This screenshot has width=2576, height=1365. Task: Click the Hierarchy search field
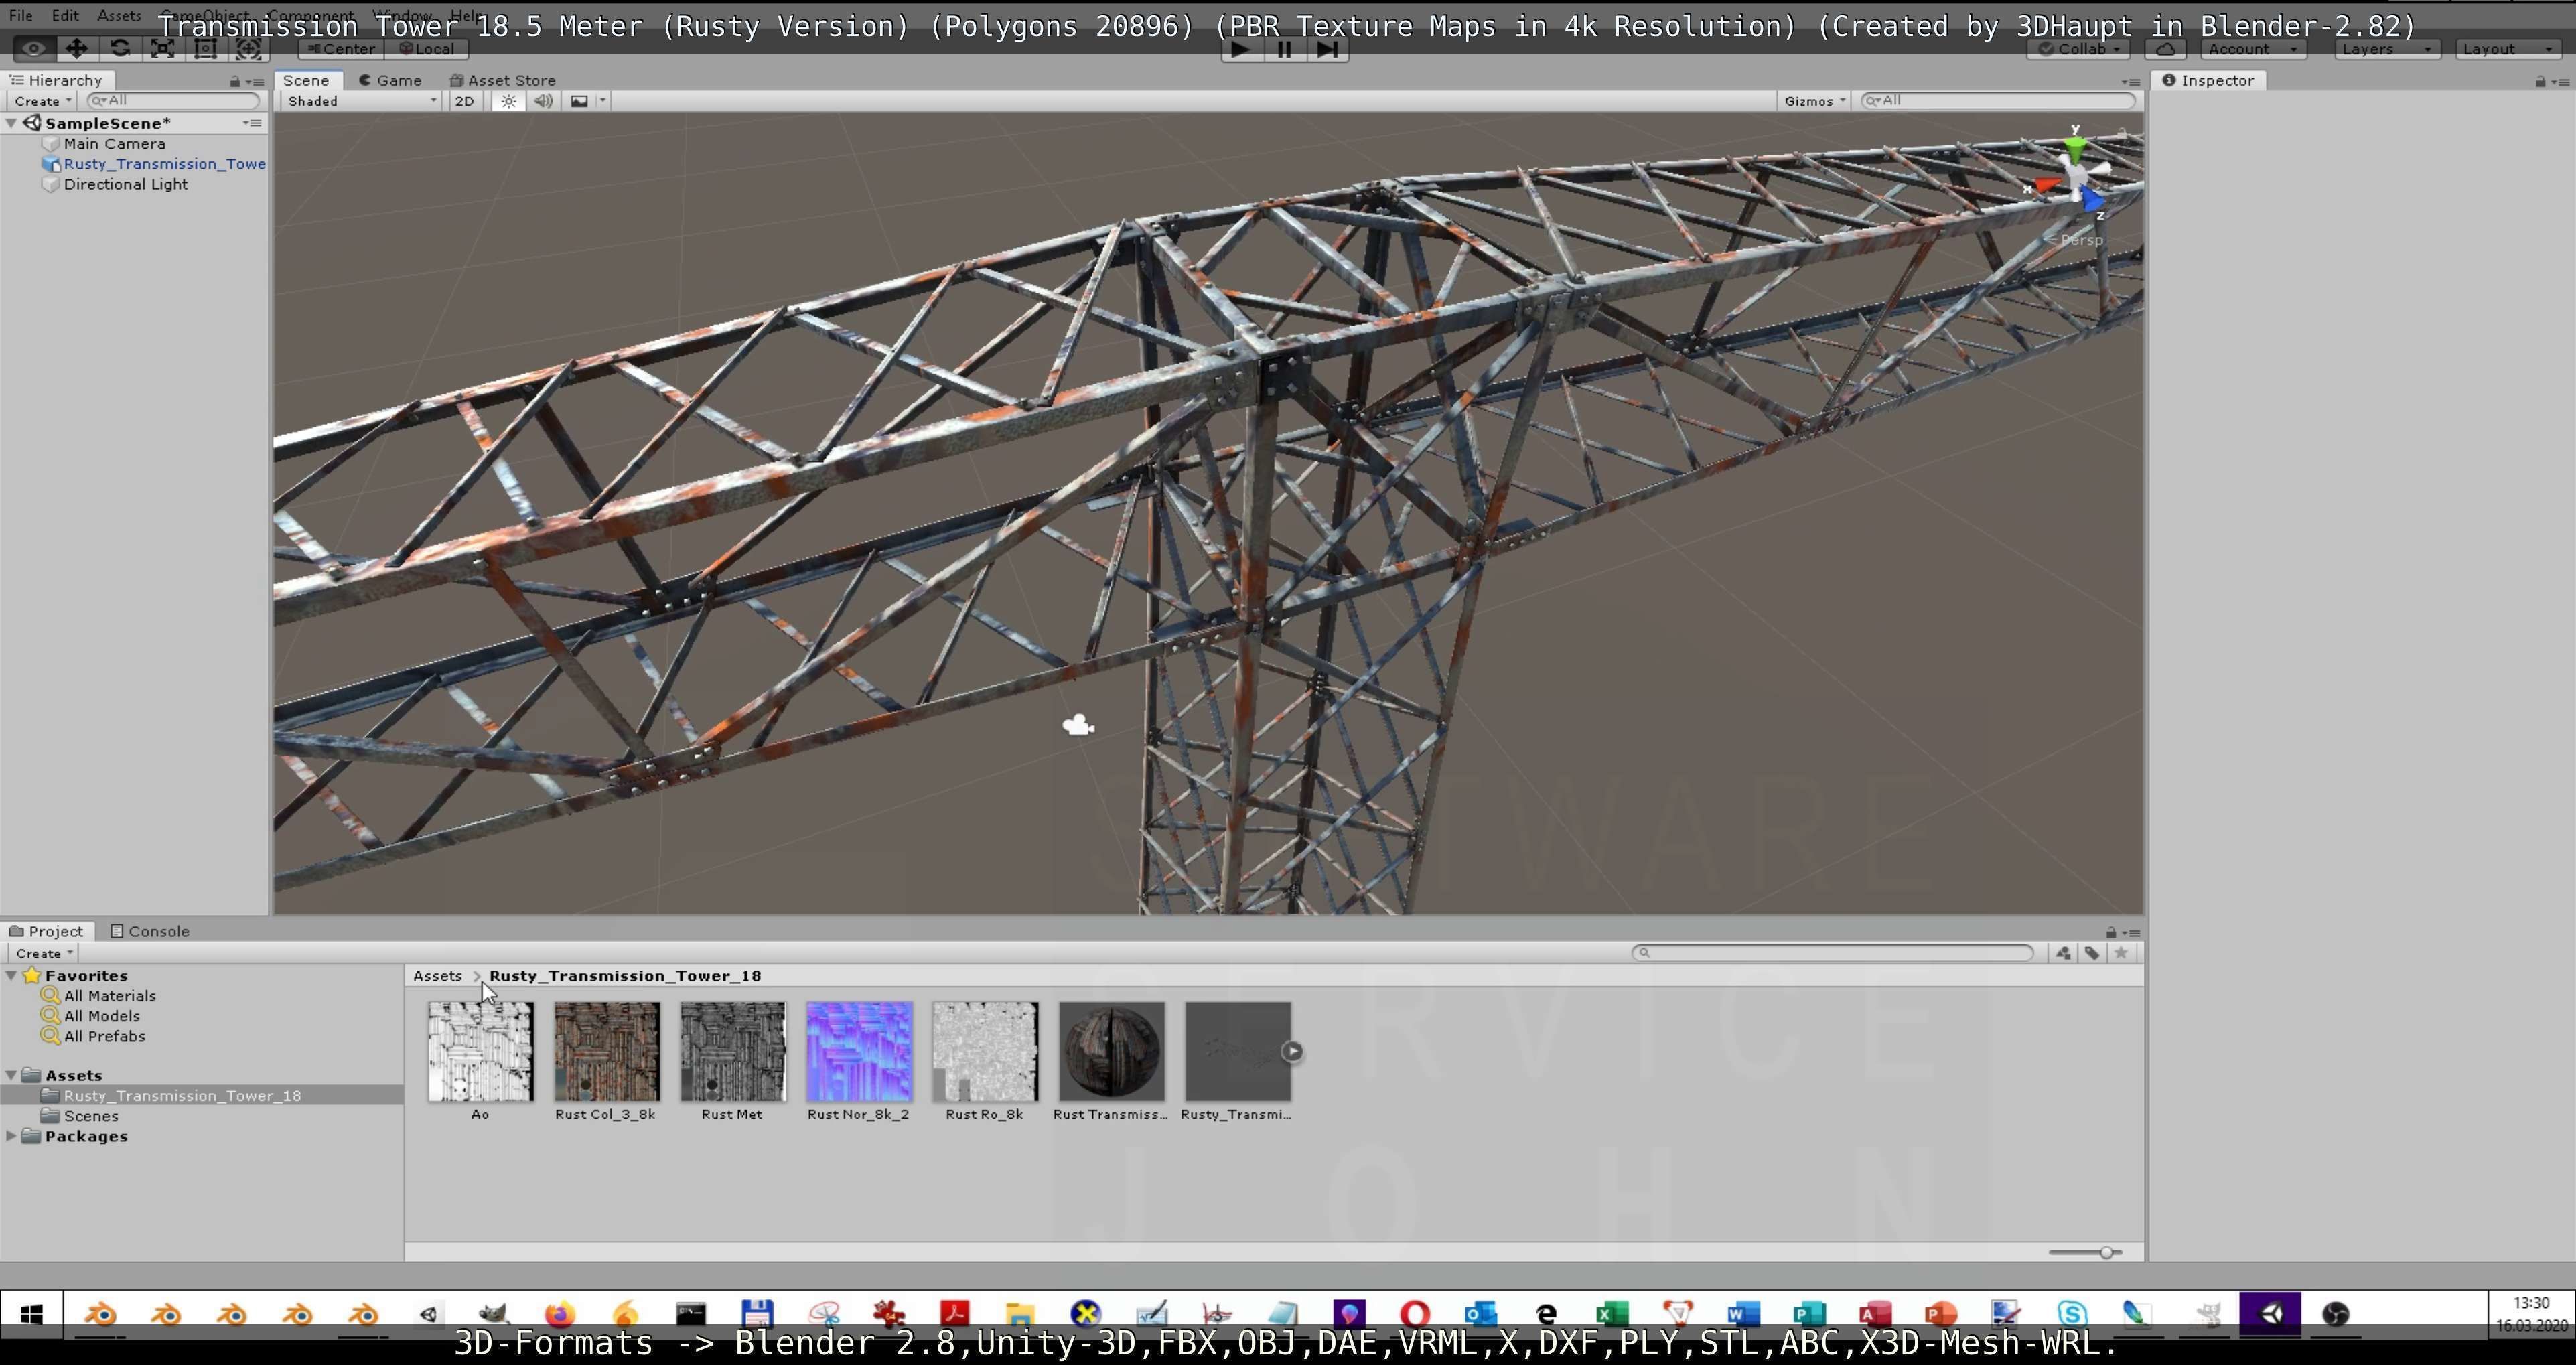coord(174,100)
